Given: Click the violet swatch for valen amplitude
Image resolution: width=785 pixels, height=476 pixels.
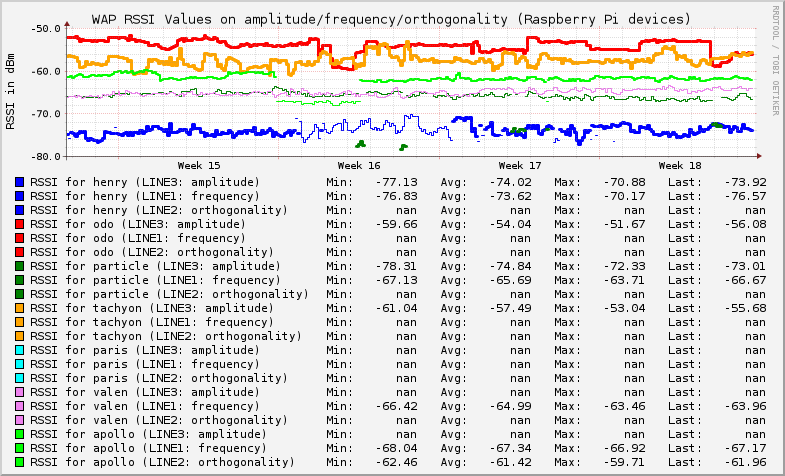Looking at the screenshot, I should 20,392.
